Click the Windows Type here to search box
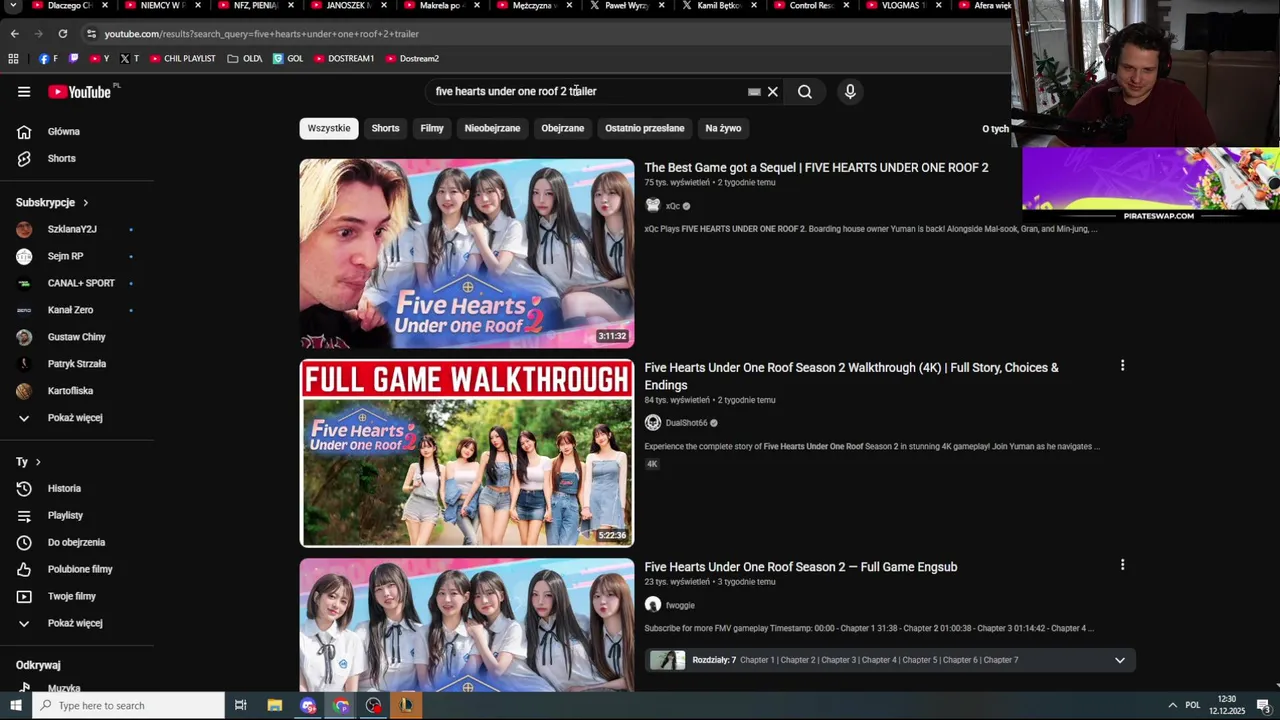Viewport: 1280px width, 720px height. [x=128, y=706]
